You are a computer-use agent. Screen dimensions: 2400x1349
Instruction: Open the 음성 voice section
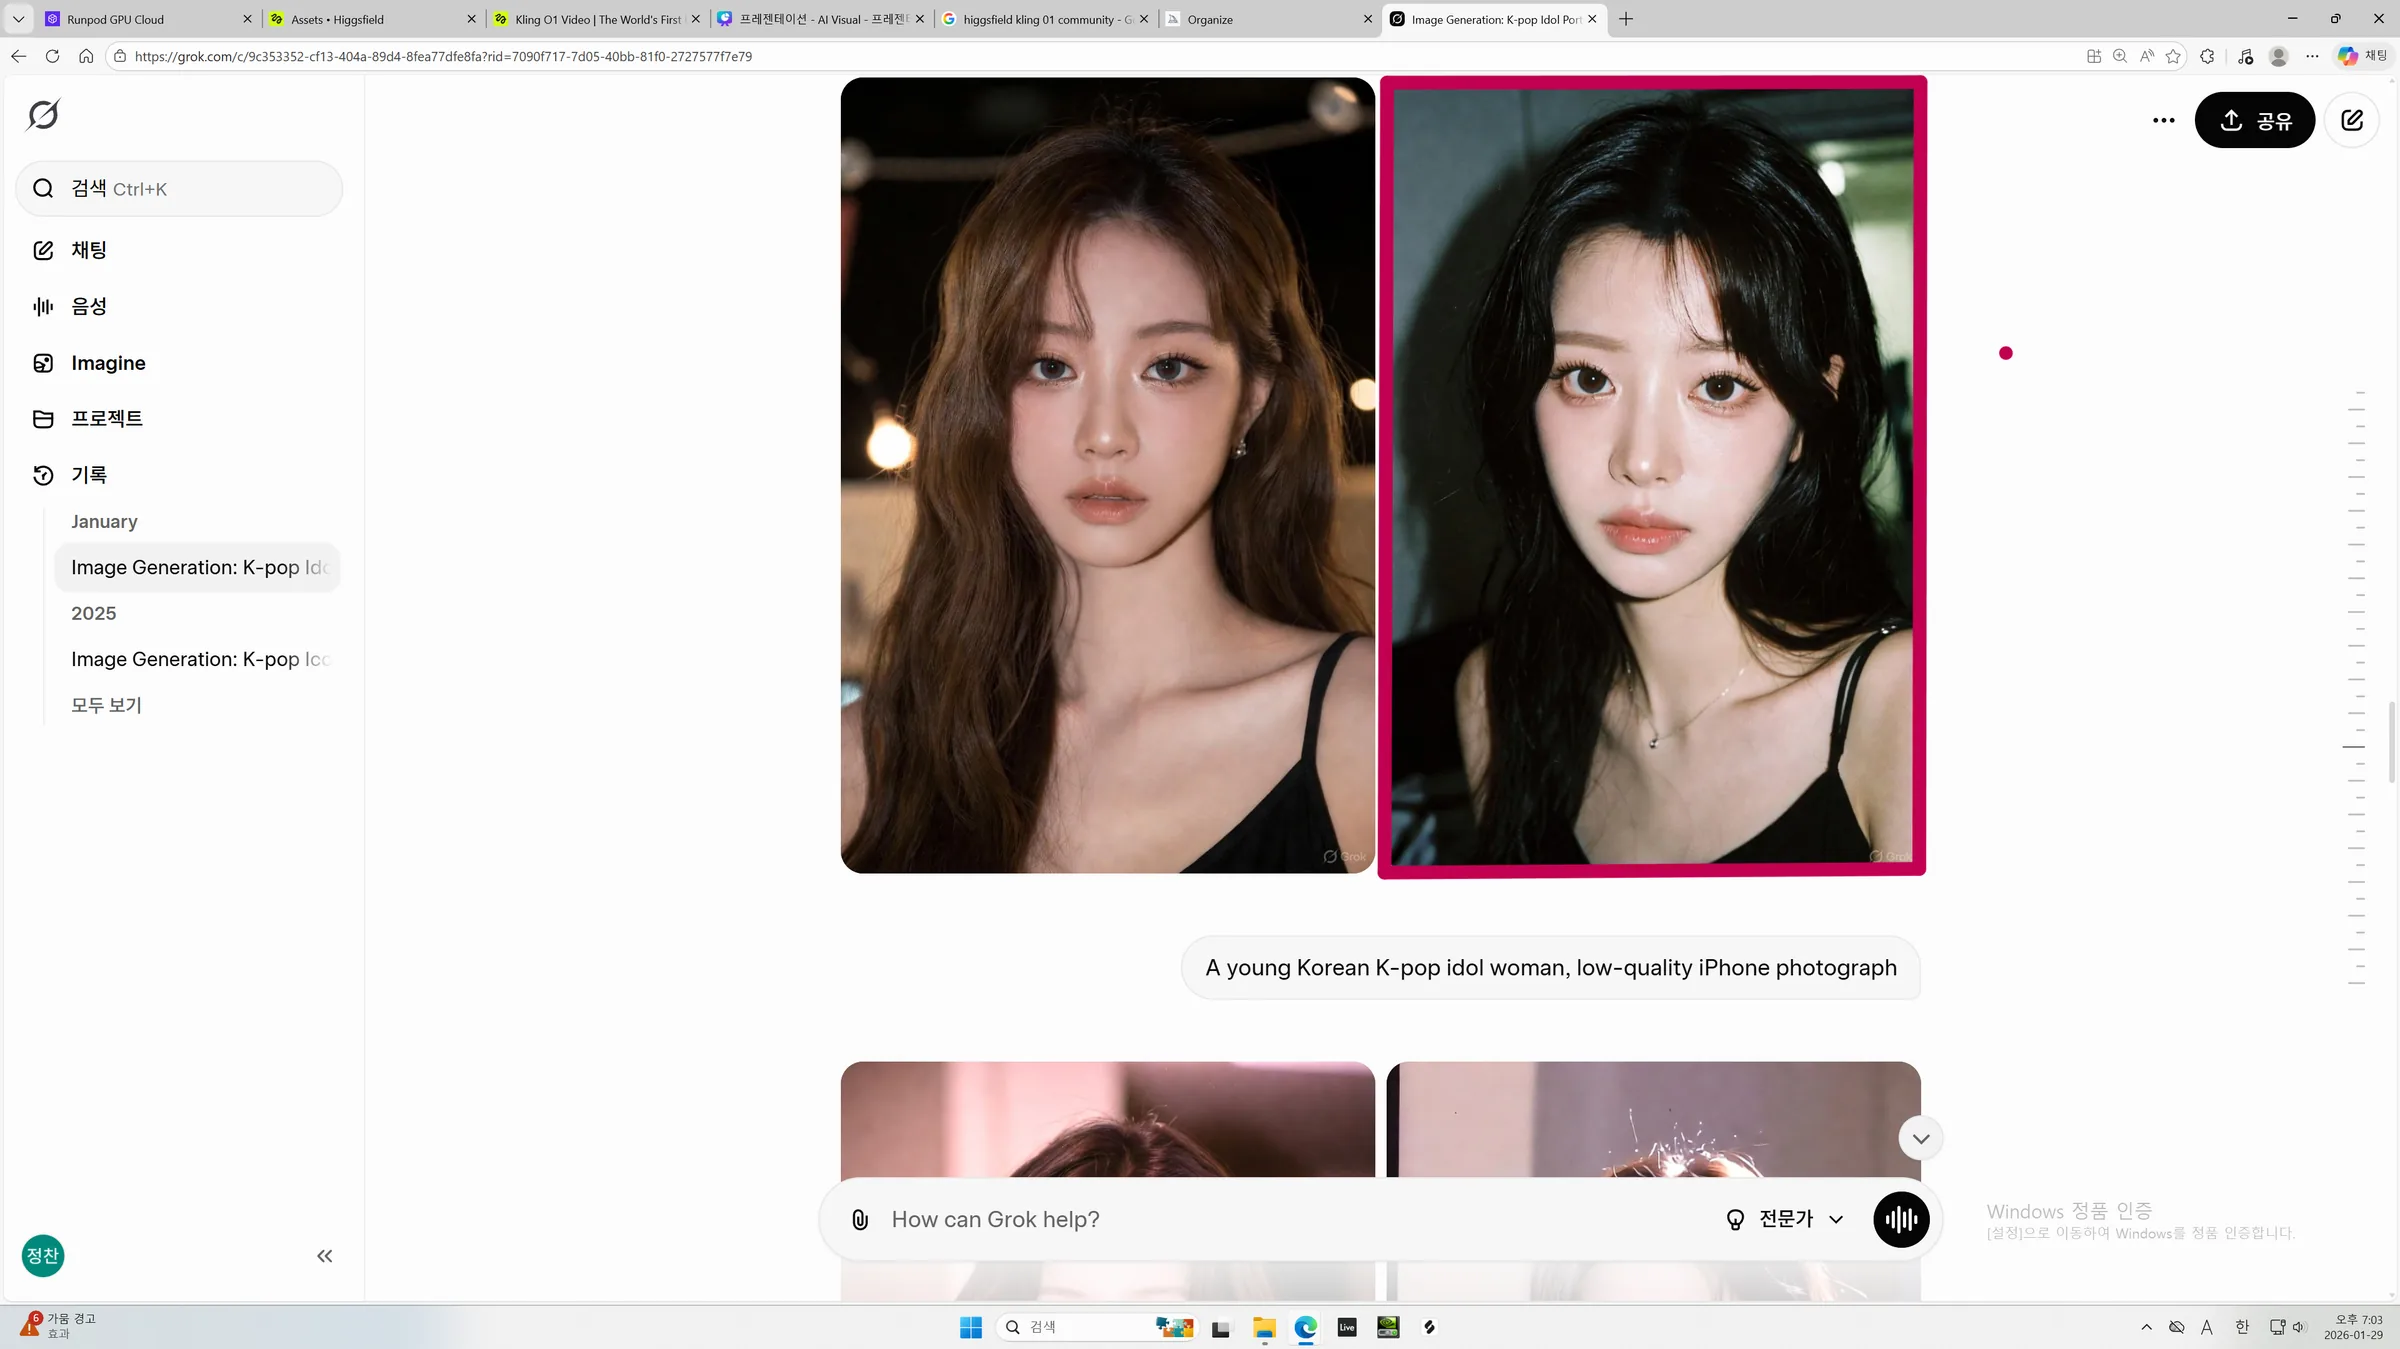(x=88, y=307)
